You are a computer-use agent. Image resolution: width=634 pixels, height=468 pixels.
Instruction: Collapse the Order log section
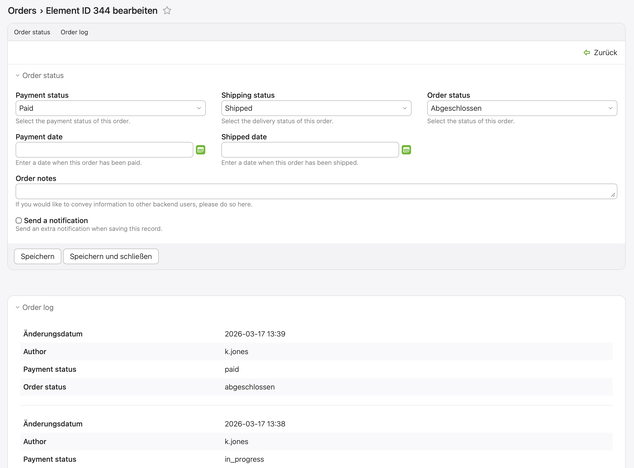(x=38, y=308)
